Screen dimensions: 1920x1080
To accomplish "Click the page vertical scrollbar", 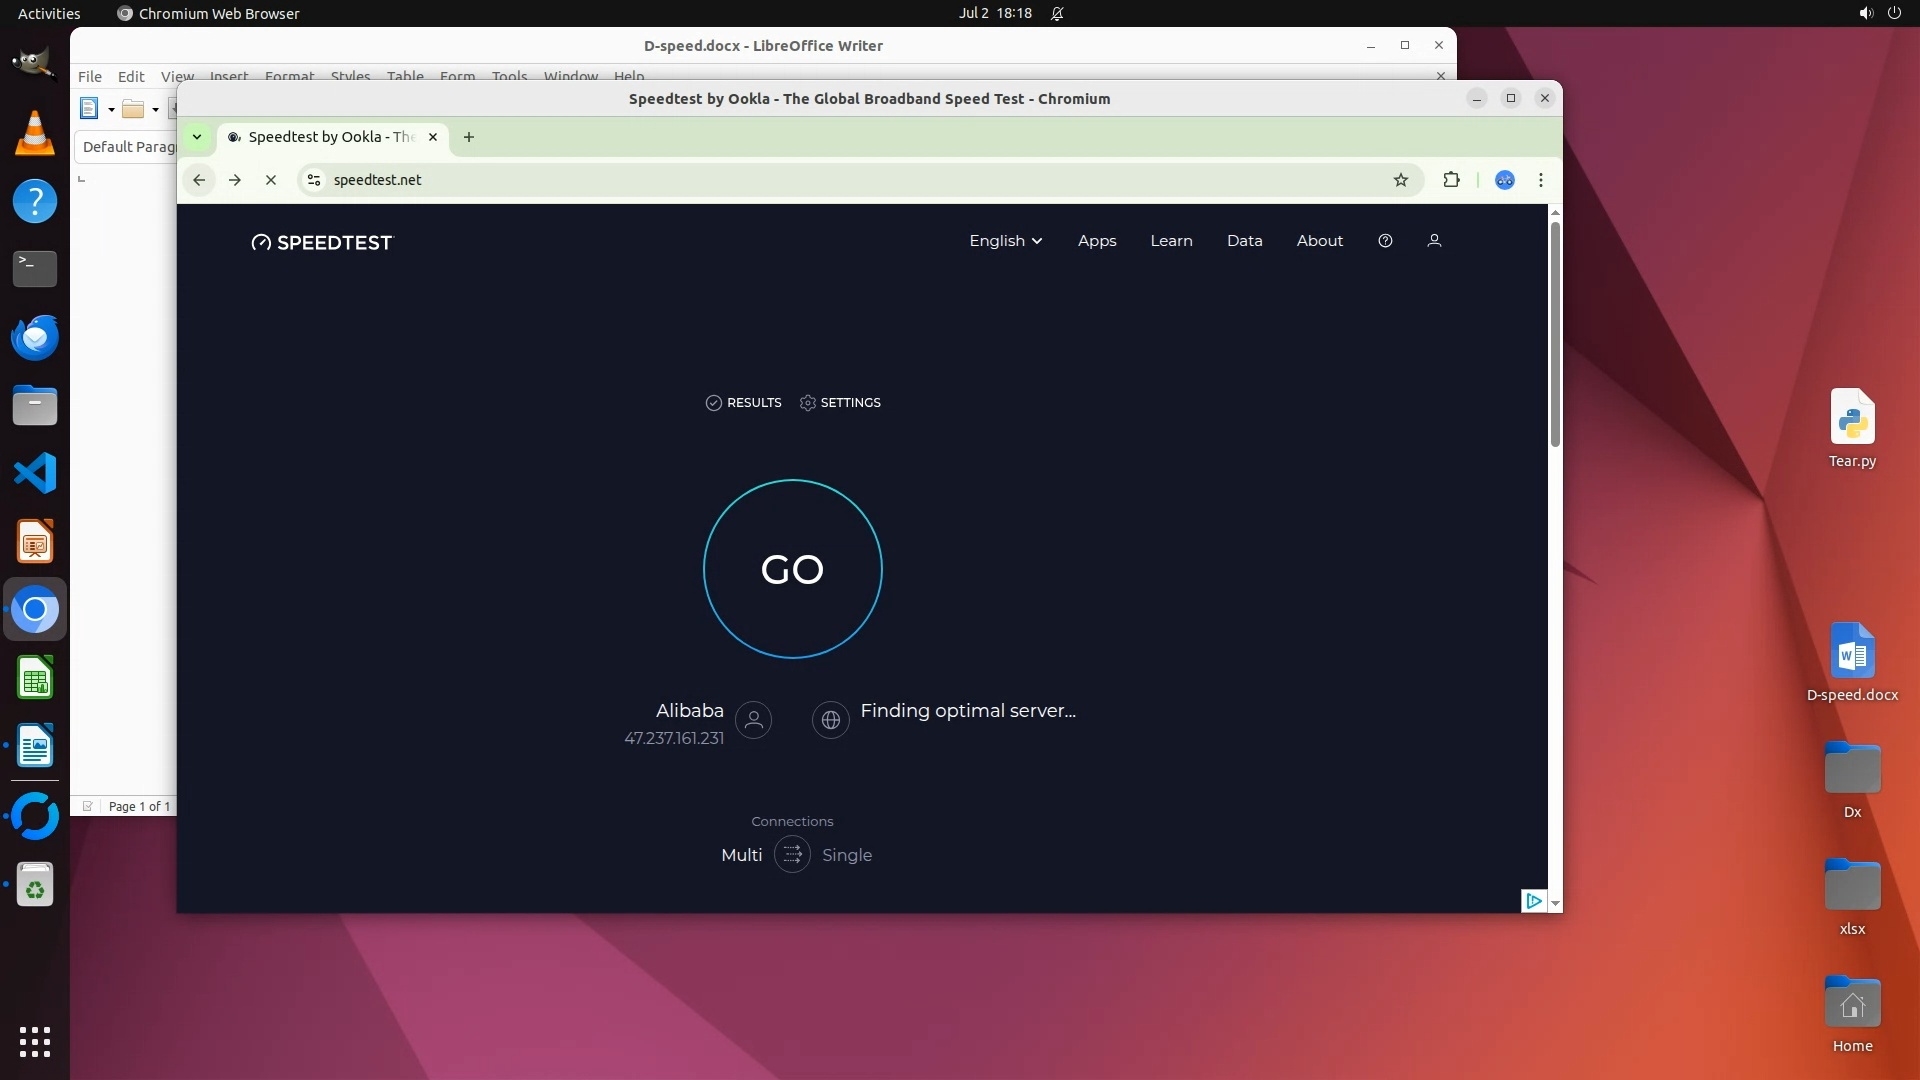I will click(1554, 336).
